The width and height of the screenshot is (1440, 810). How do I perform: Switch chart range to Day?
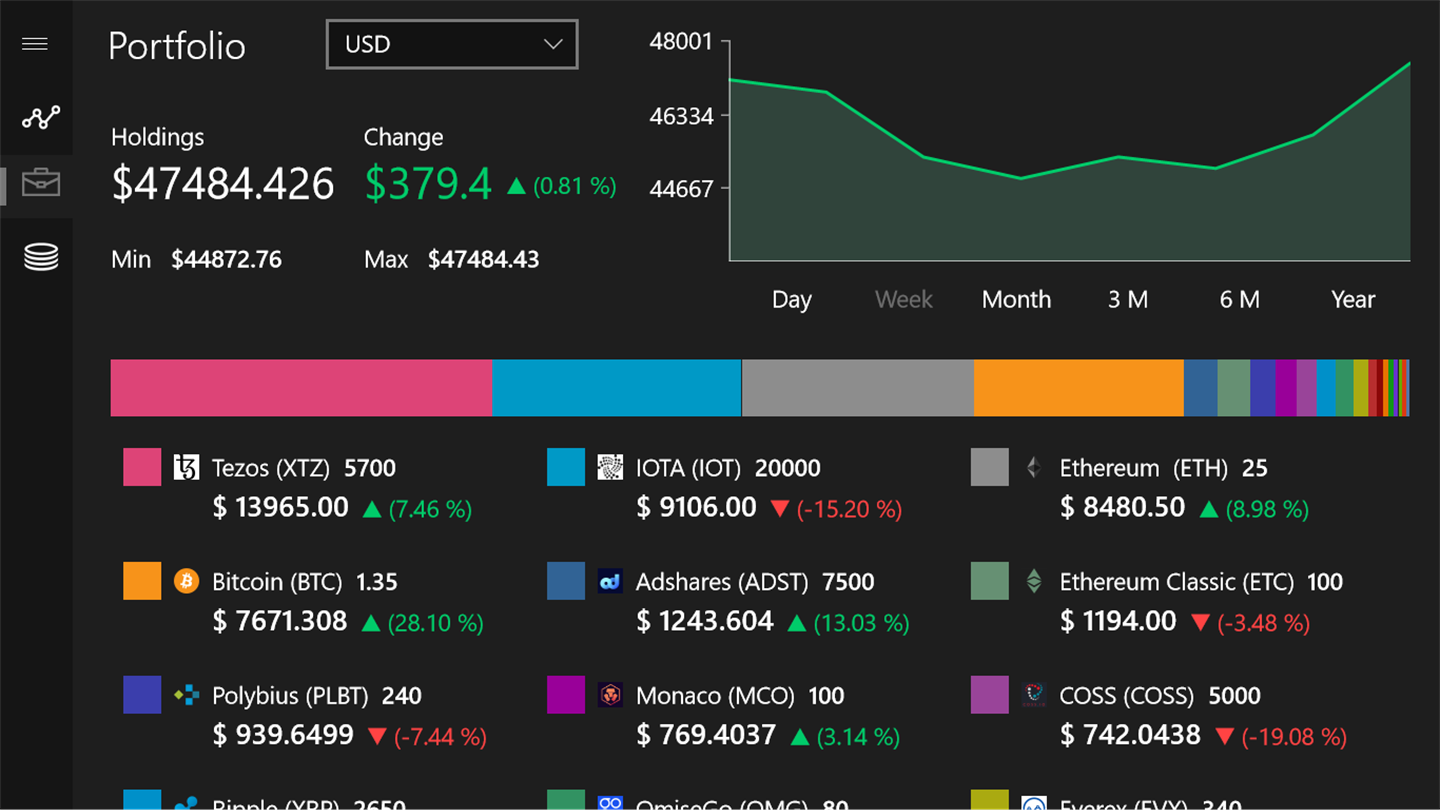[x=791, y=299]
